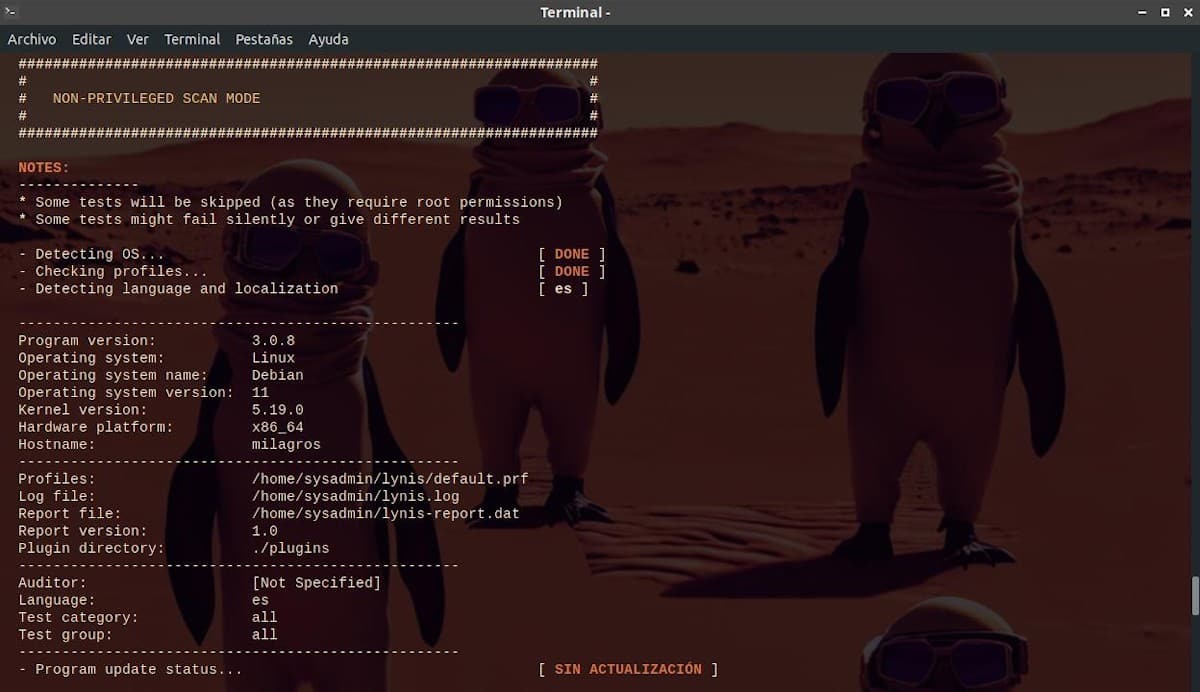Click the vertical scrollbar thumb
Screen dimensions: 1200x692
point(1194,596)
